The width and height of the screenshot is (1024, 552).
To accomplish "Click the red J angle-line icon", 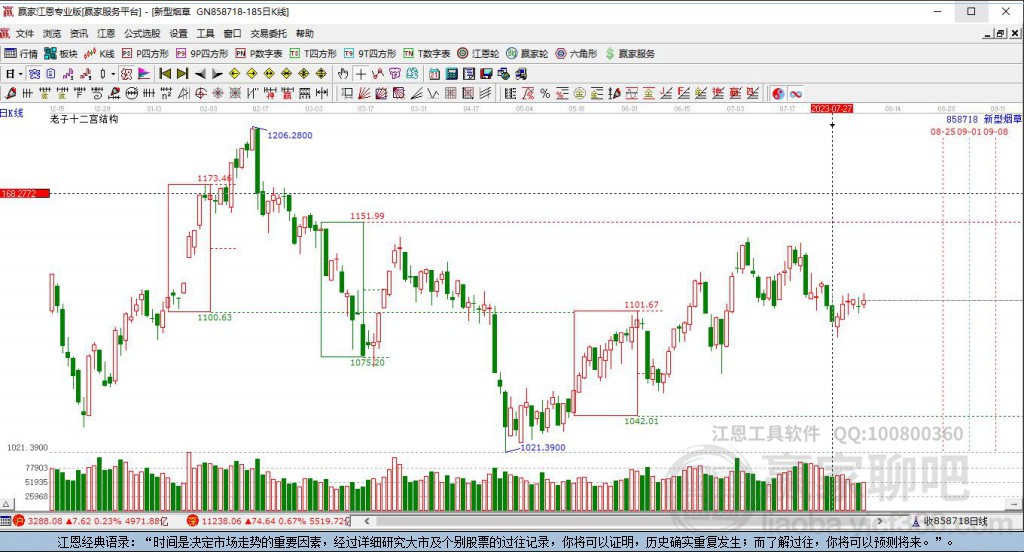I will pyautogui.click(x=666, y=93).
